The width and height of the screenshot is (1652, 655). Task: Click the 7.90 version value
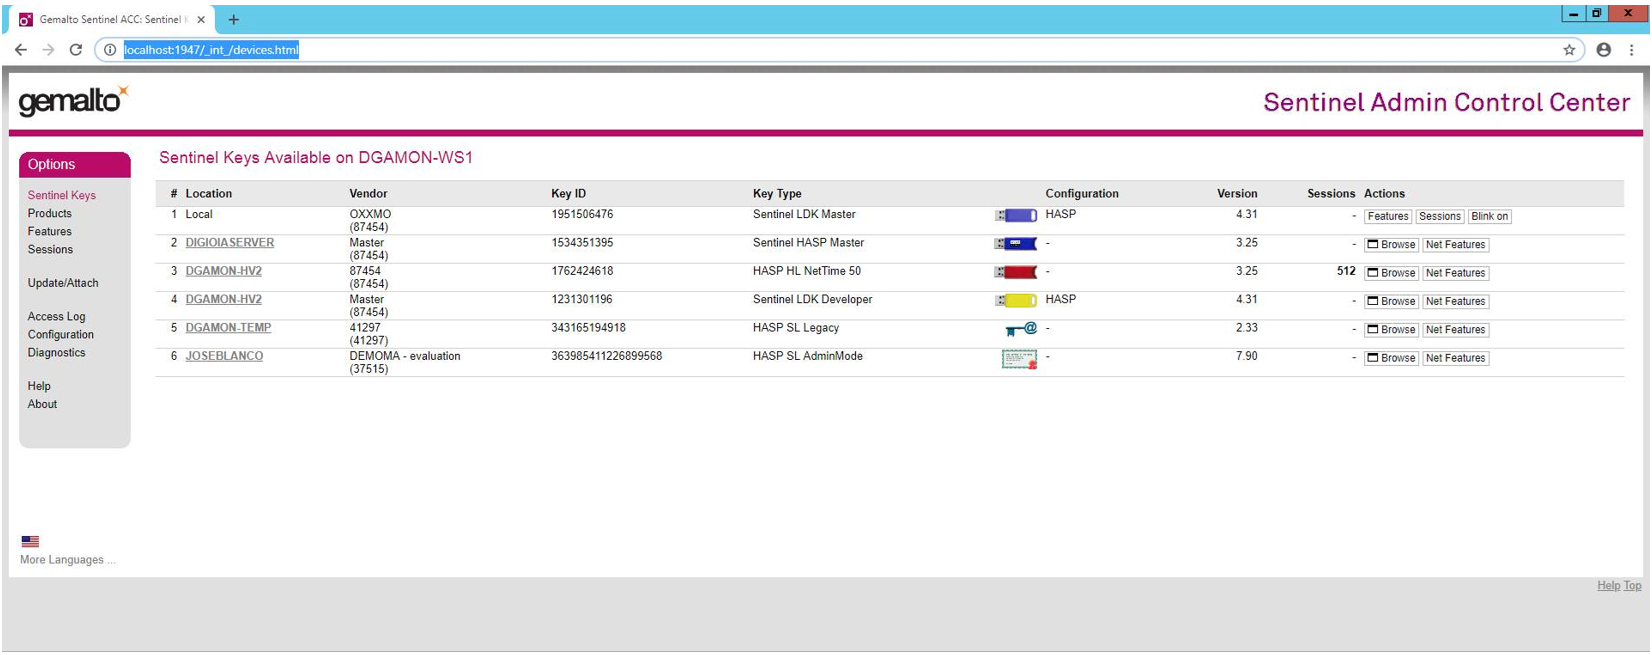click(x=1247, y=356)
